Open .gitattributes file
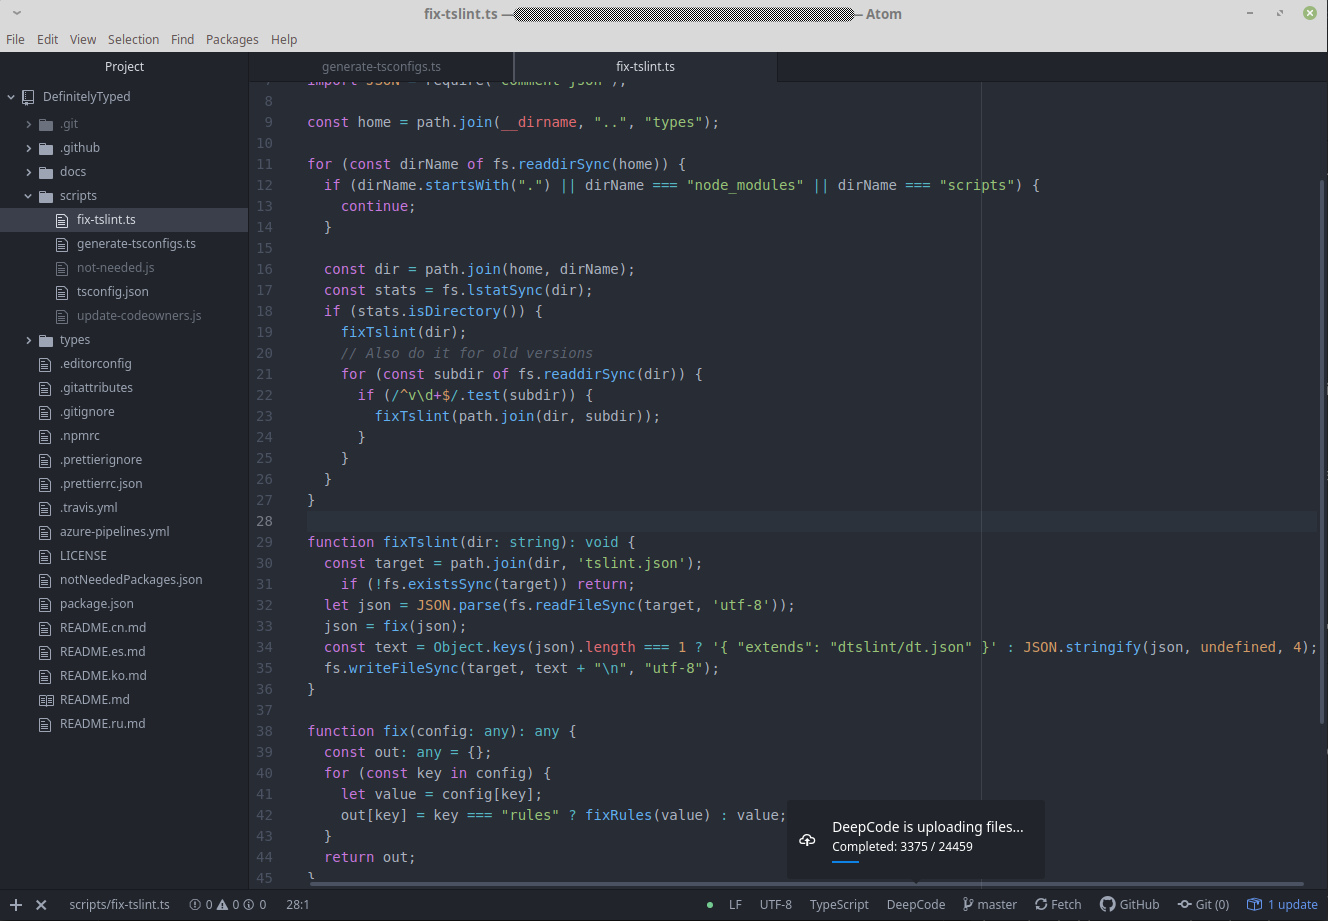The height and width of the screenshot is (921, 1328). pos(96,388)
